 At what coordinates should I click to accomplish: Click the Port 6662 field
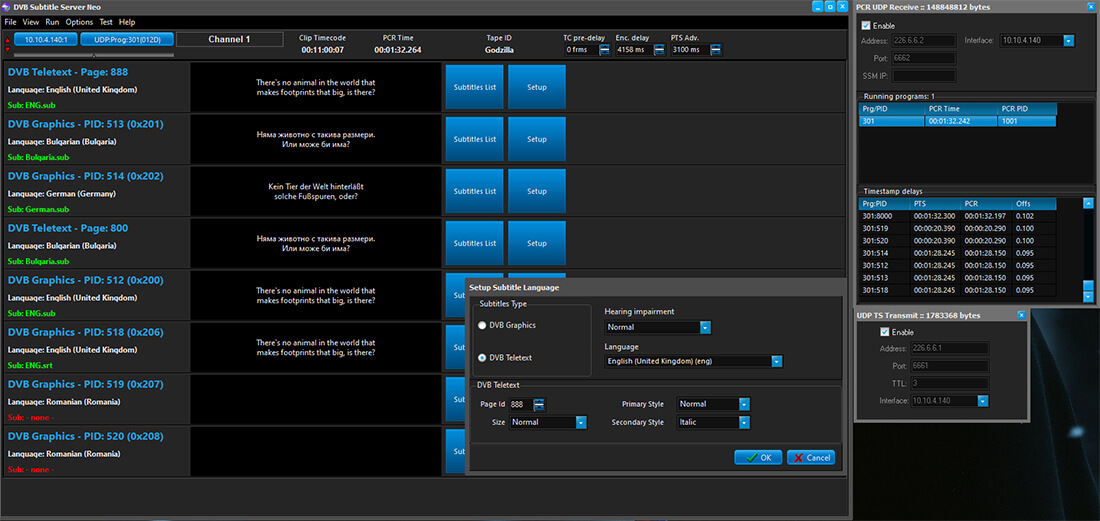tap(924, 58)
